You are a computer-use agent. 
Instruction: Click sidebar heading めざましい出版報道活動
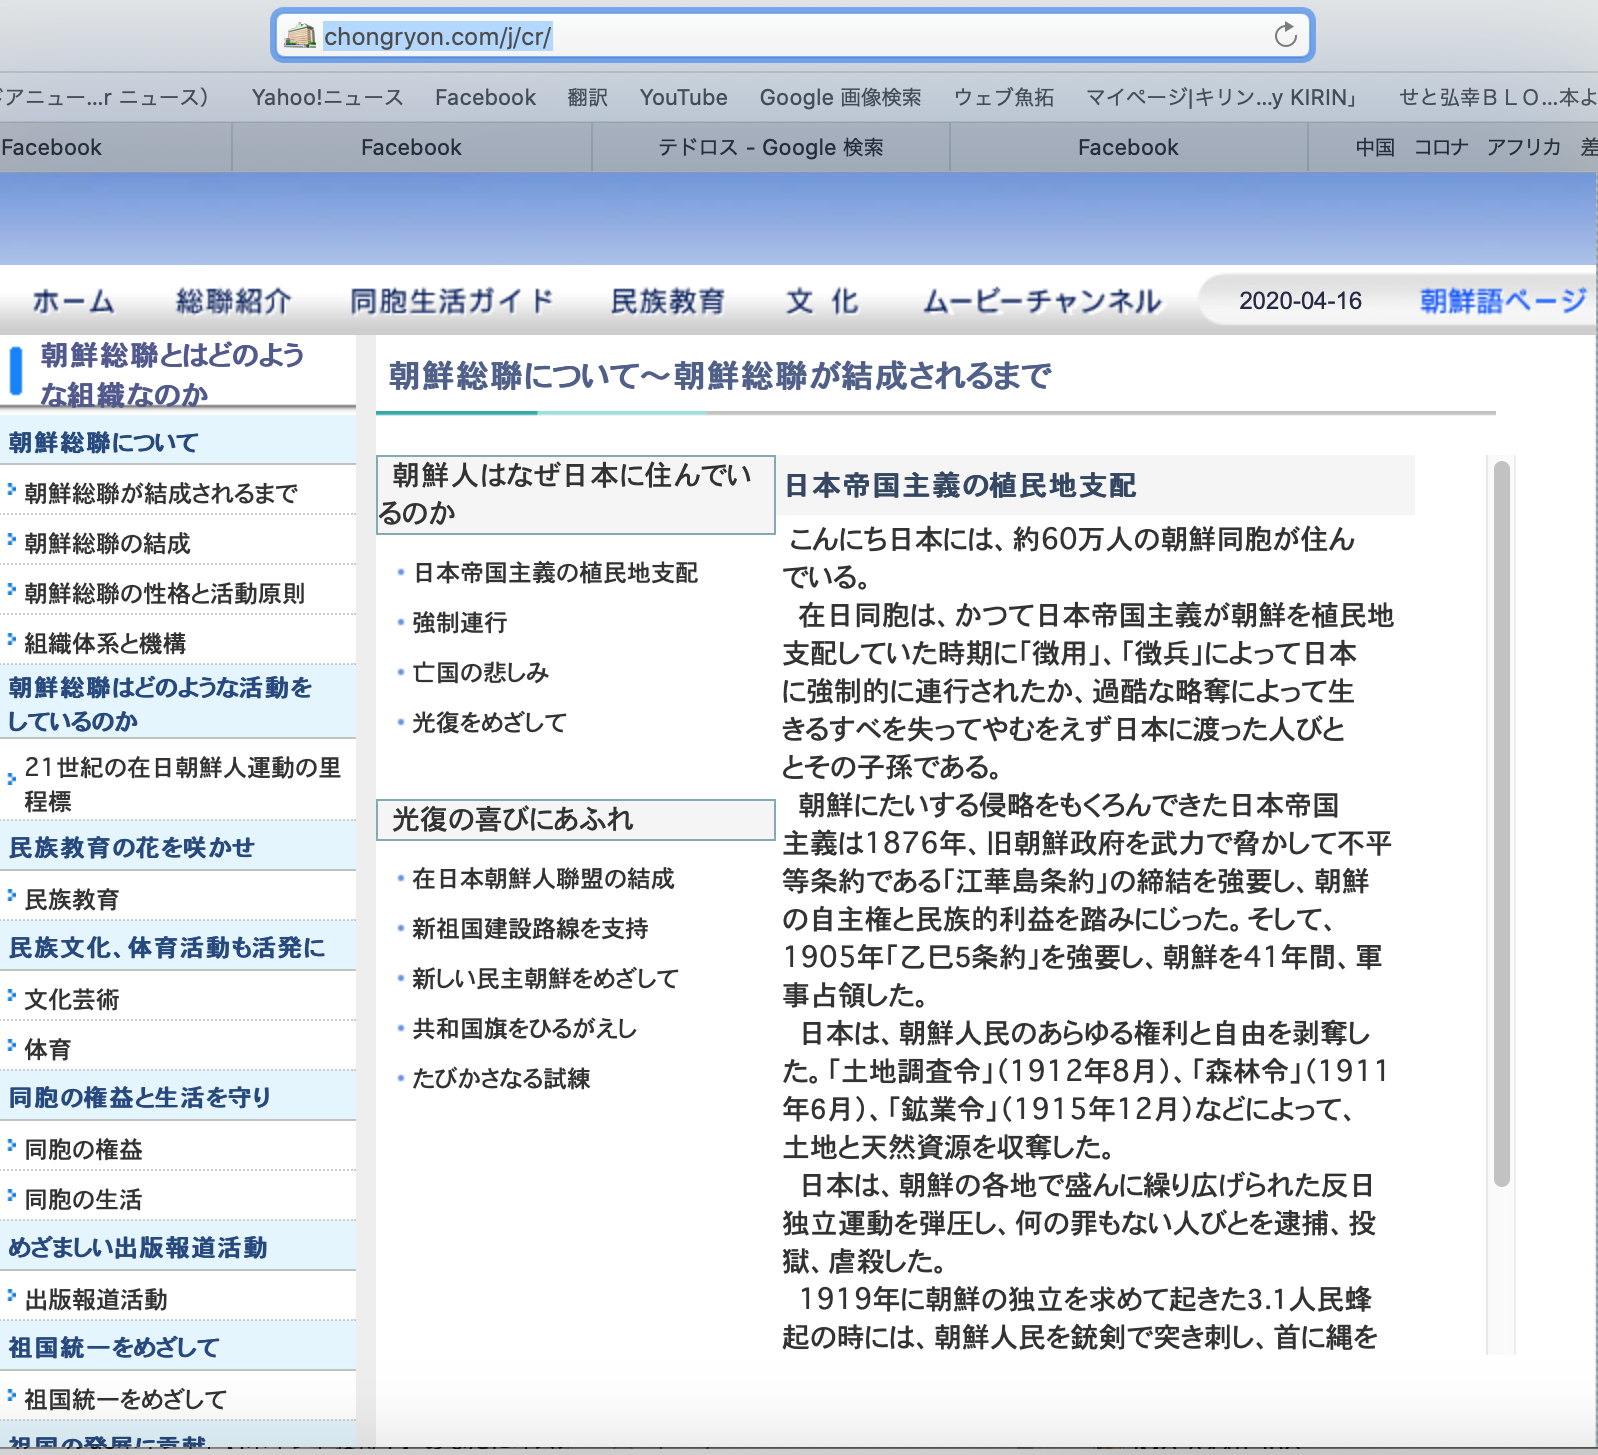pos(138,1247)
